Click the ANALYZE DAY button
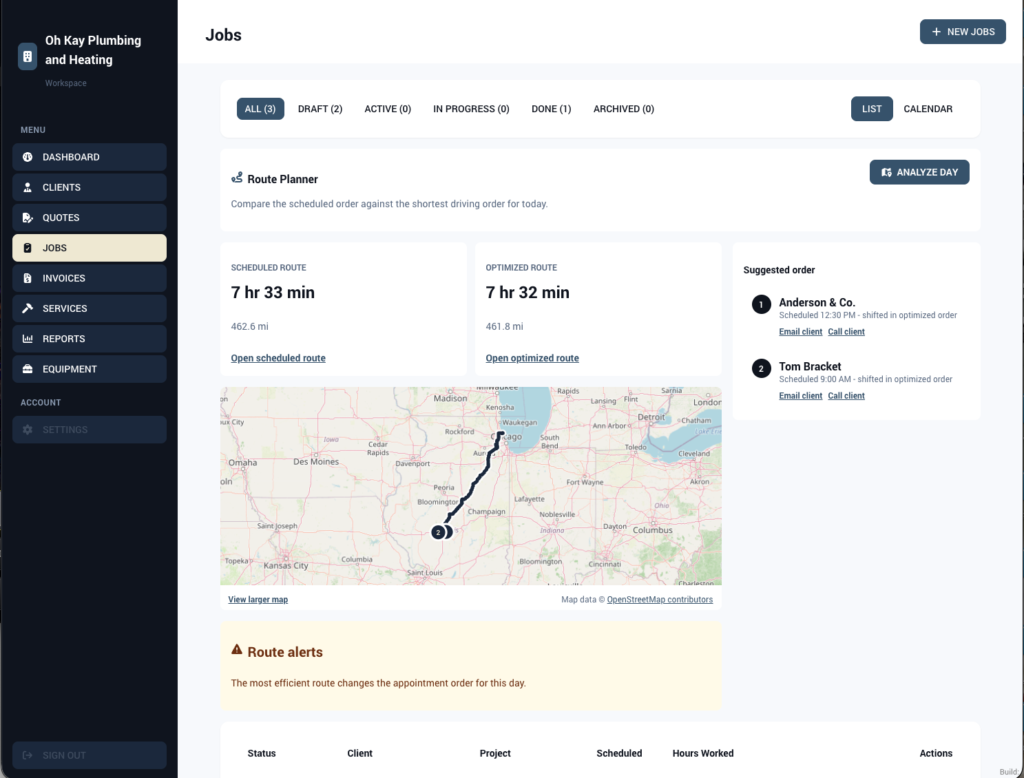 920,172
